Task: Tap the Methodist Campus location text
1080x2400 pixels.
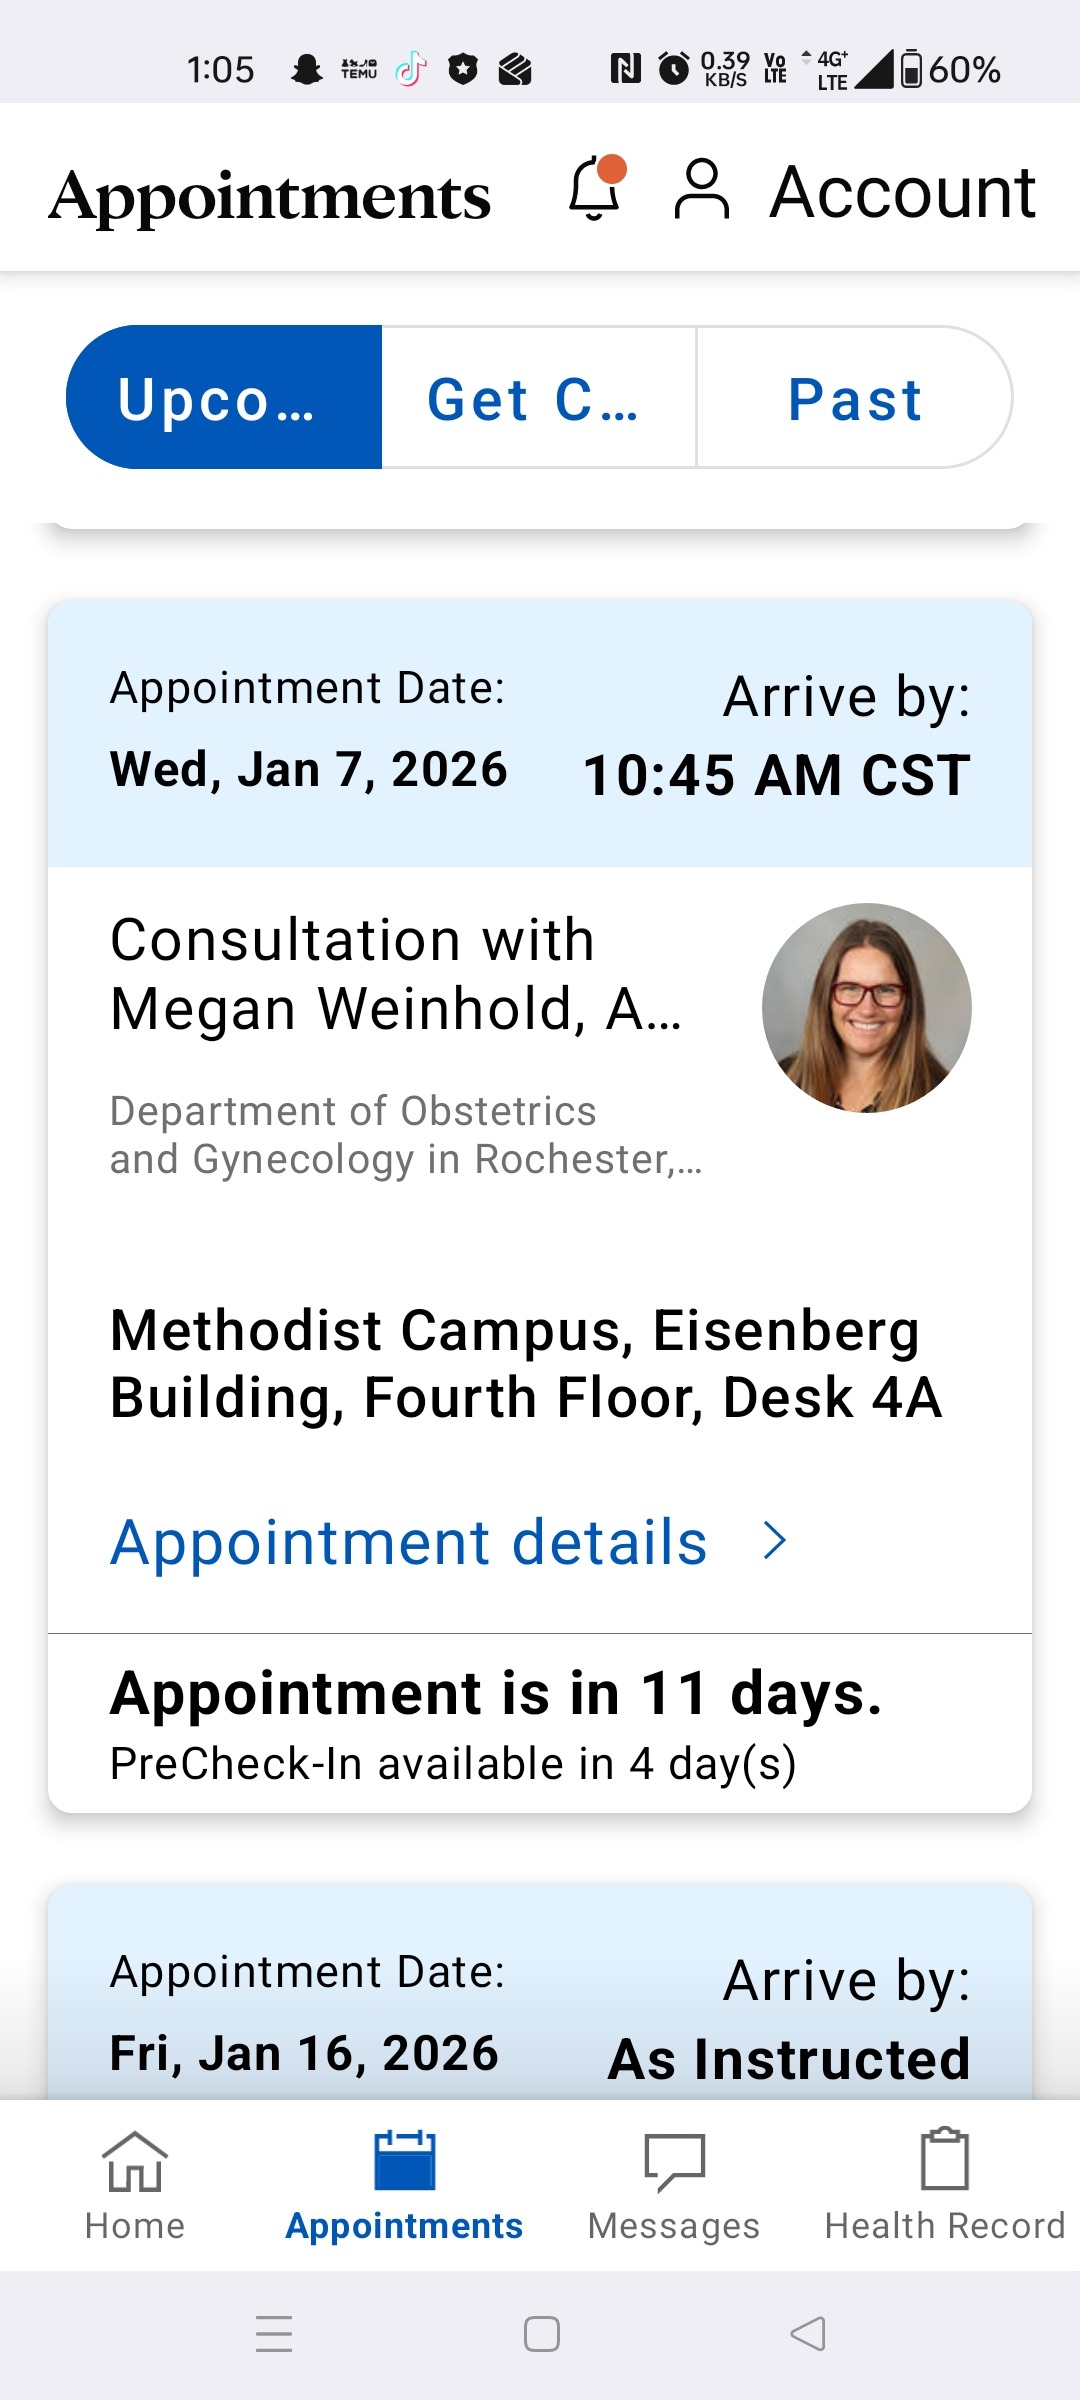Action: pos(525,1363)
